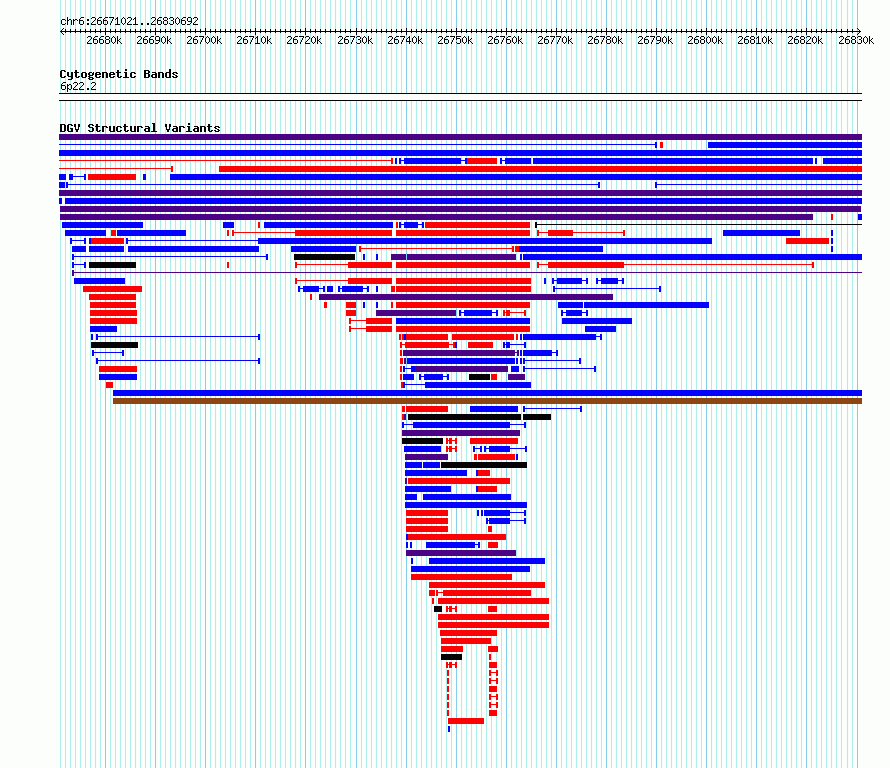This screenshot has height=768, width=890.
Task: Click ruler position 26740k
Action: click(x=405, y=40)
